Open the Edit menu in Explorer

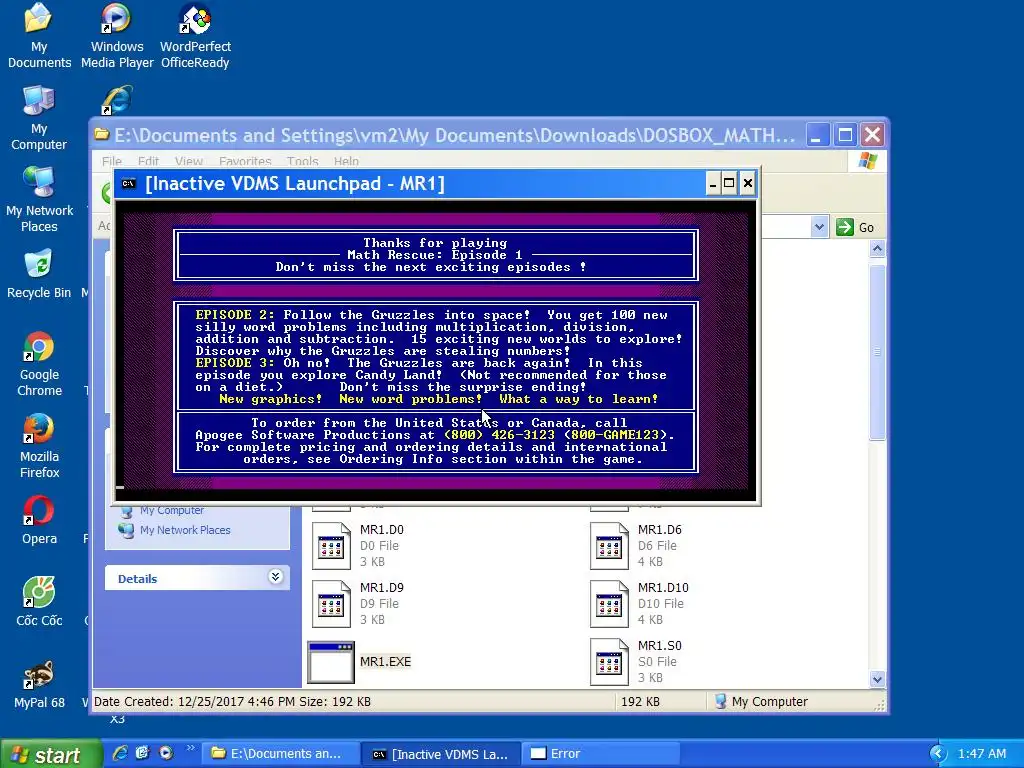tap(148, 161)
